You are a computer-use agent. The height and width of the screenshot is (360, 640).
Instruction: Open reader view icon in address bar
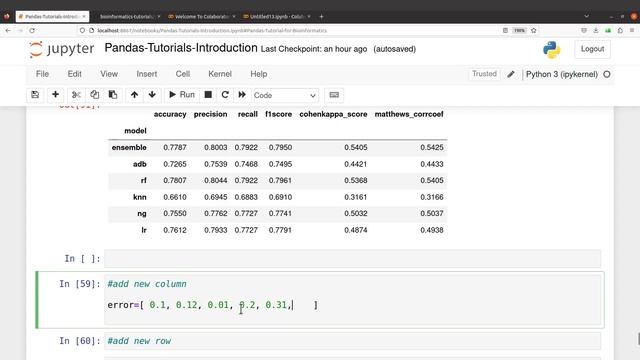[505, 31]
